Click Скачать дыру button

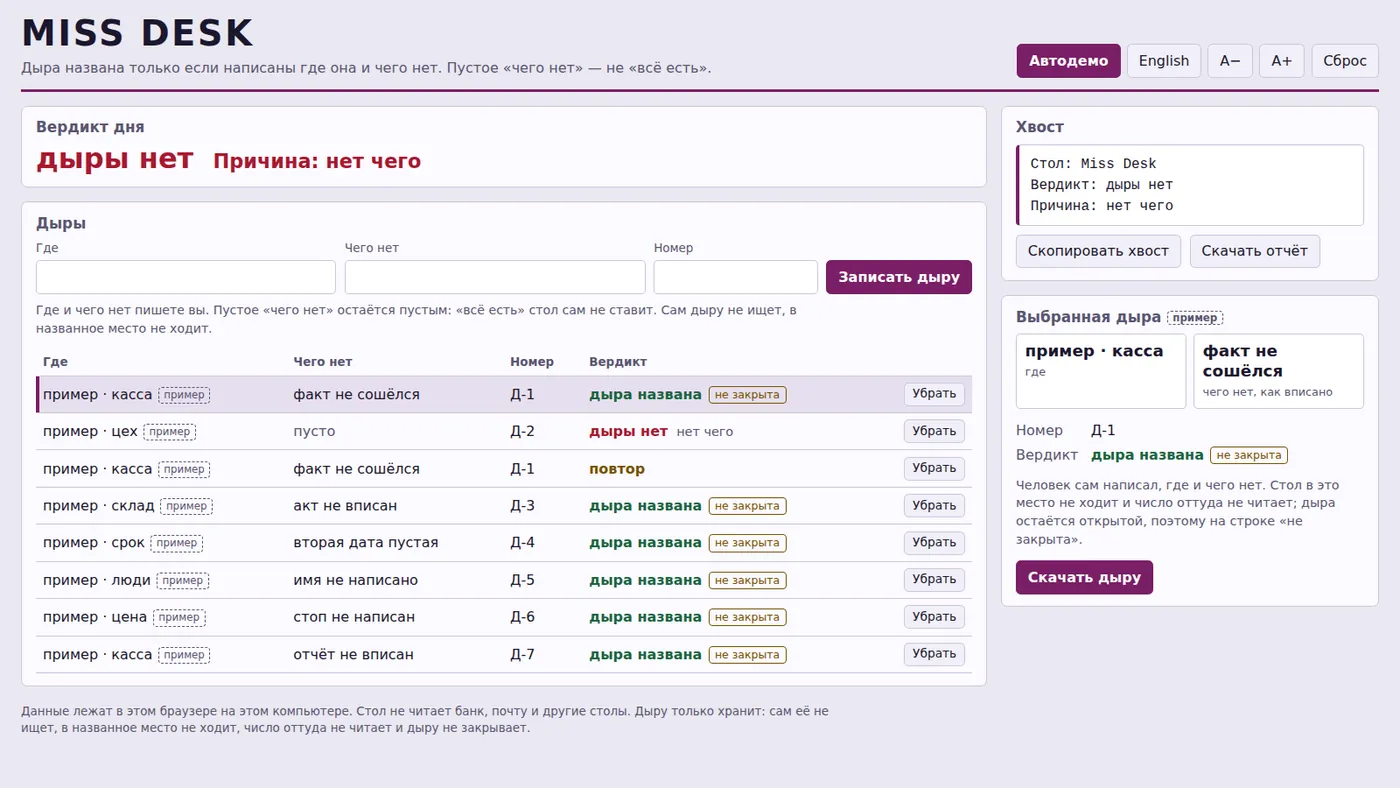[1084, 578]
